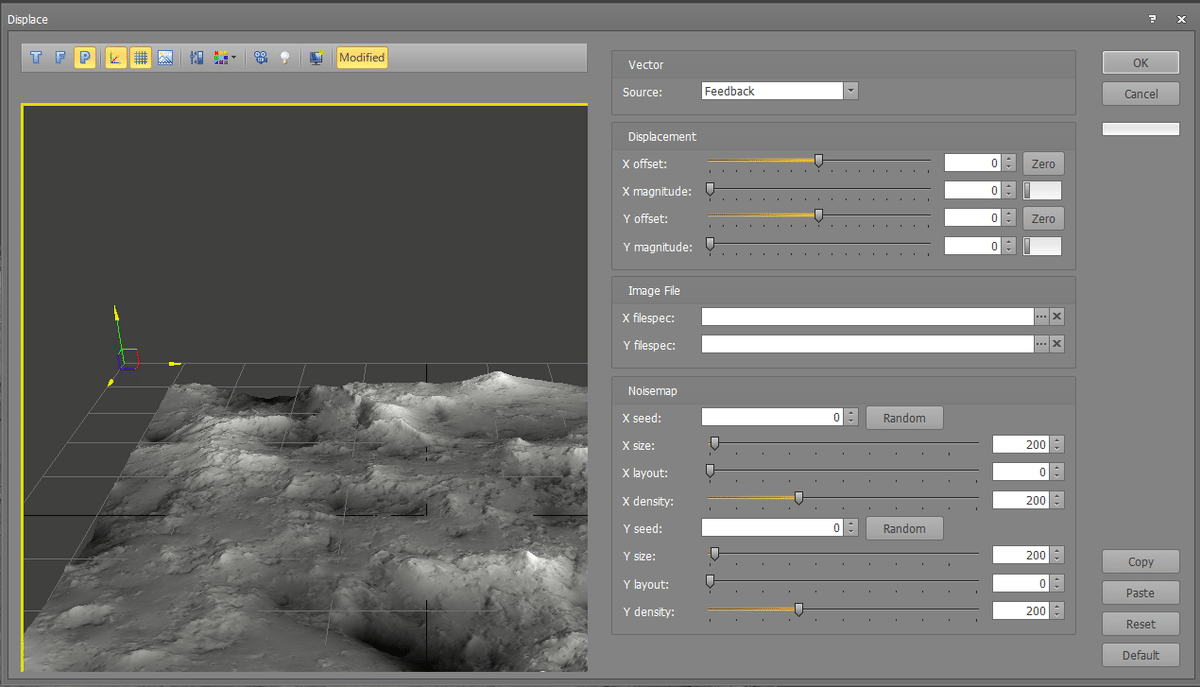Click the Zero button for X offset

(1043, 163)
